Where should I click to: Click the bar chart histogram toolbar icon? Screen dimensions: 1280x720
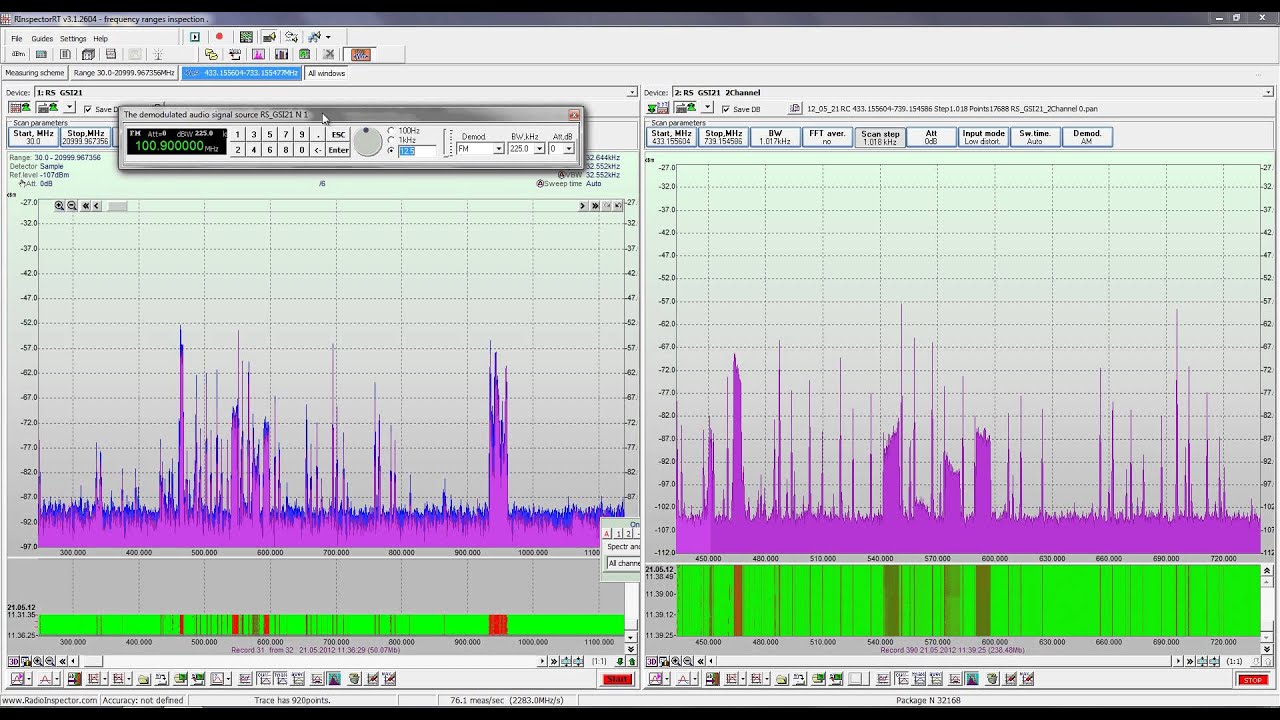pyautogui.click(x=281, y=54)
